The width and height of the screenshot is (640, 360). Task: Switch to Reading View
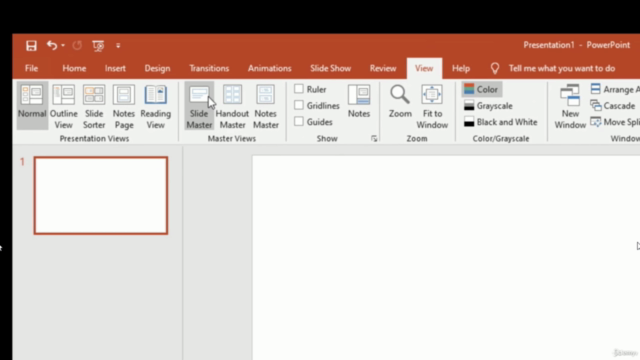(156, 106)
